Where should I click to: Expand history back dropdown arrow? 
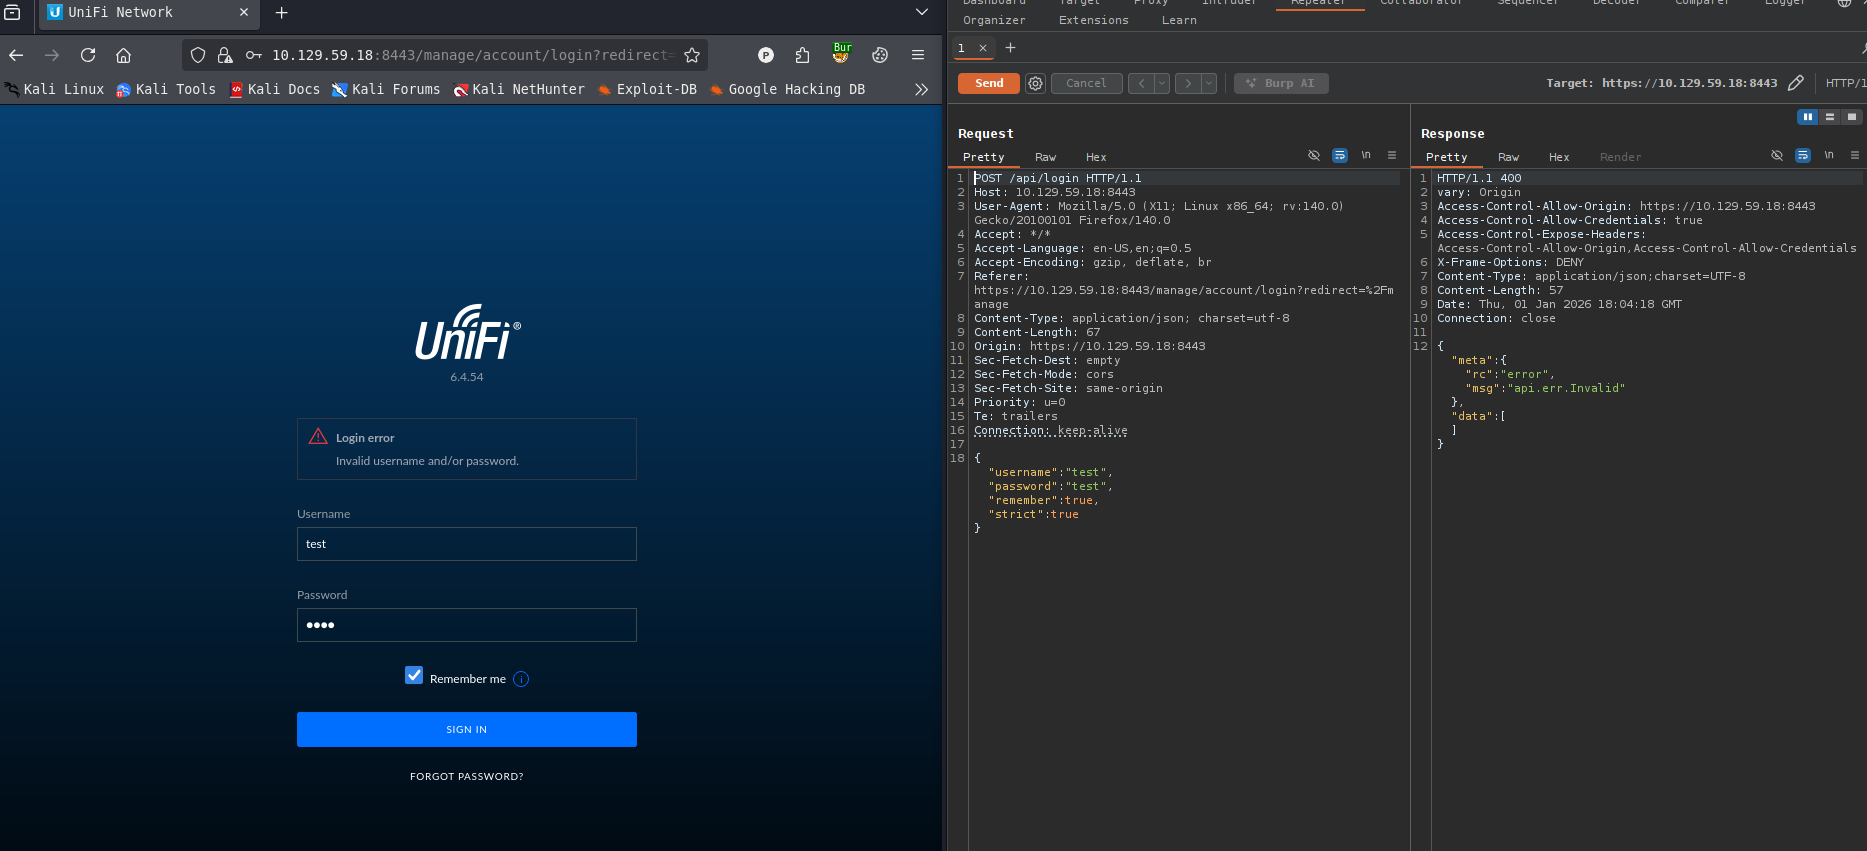[x=1162, y=84]
